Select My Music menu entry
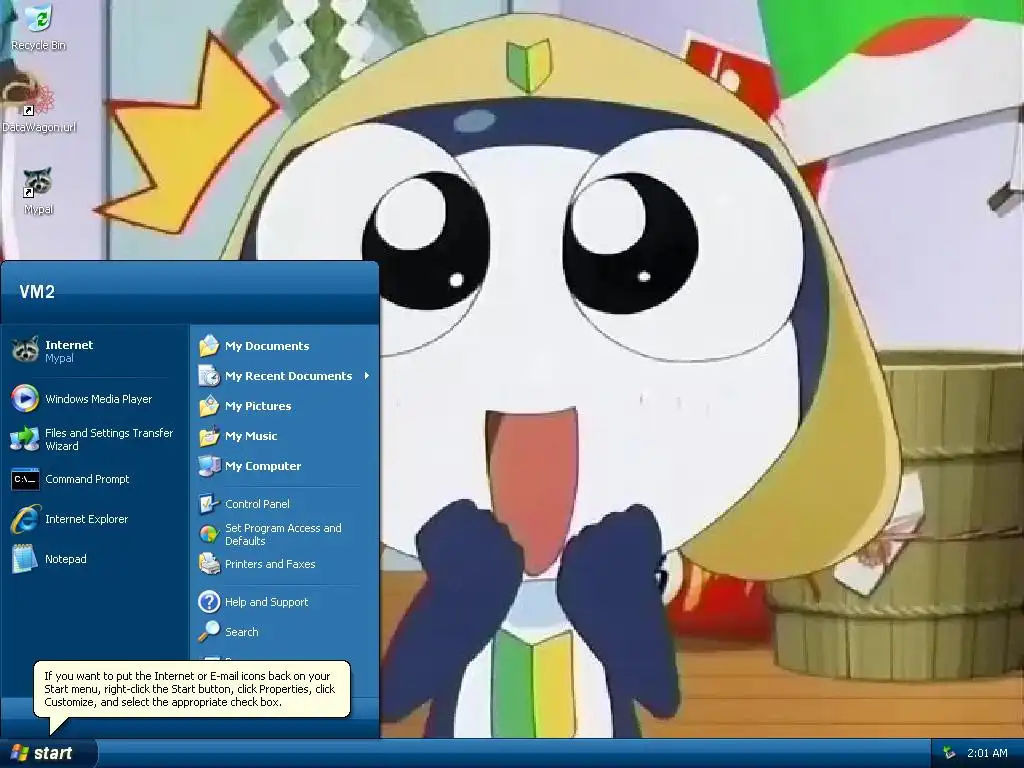Viewport: 1024px width, 768px height. click(285, 436)
